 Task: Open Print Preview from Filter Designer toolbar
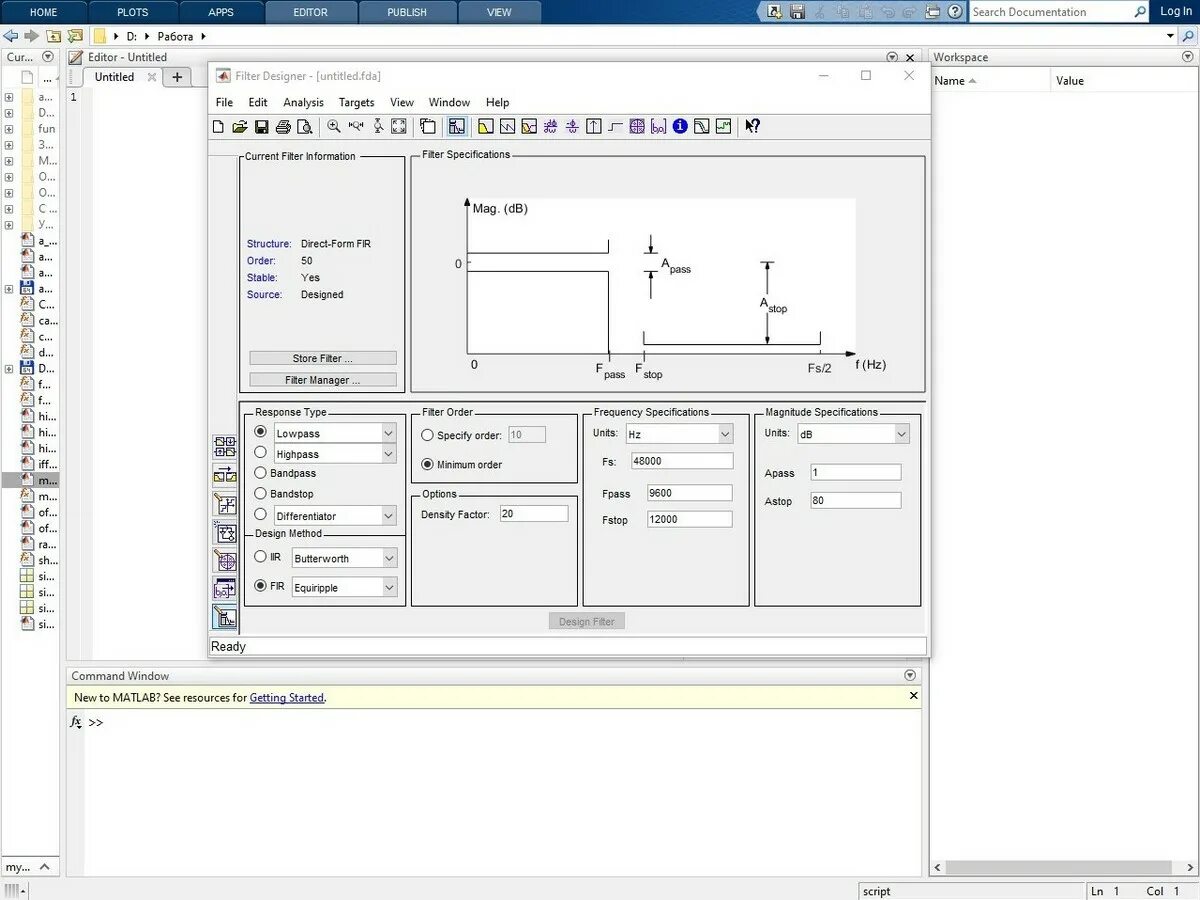305,126
